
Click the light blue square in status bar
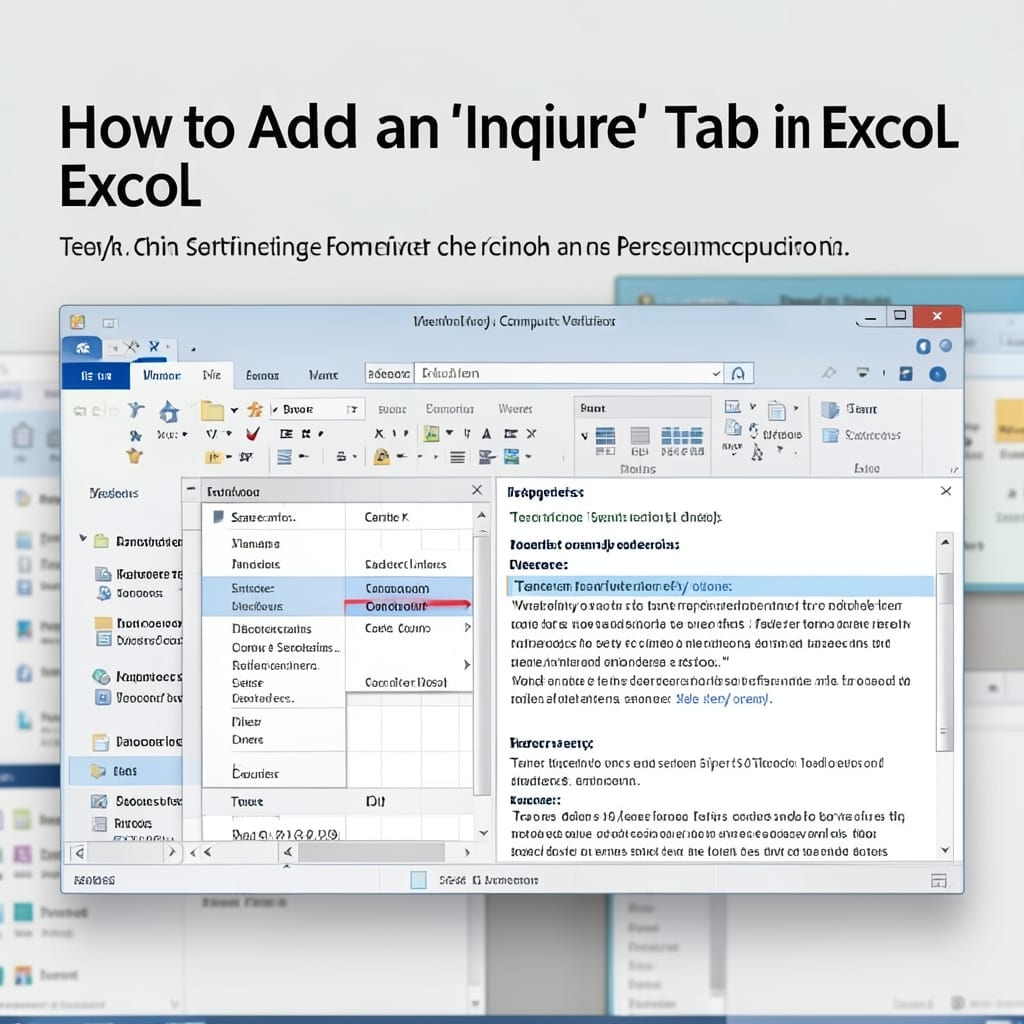pos(419,880)
